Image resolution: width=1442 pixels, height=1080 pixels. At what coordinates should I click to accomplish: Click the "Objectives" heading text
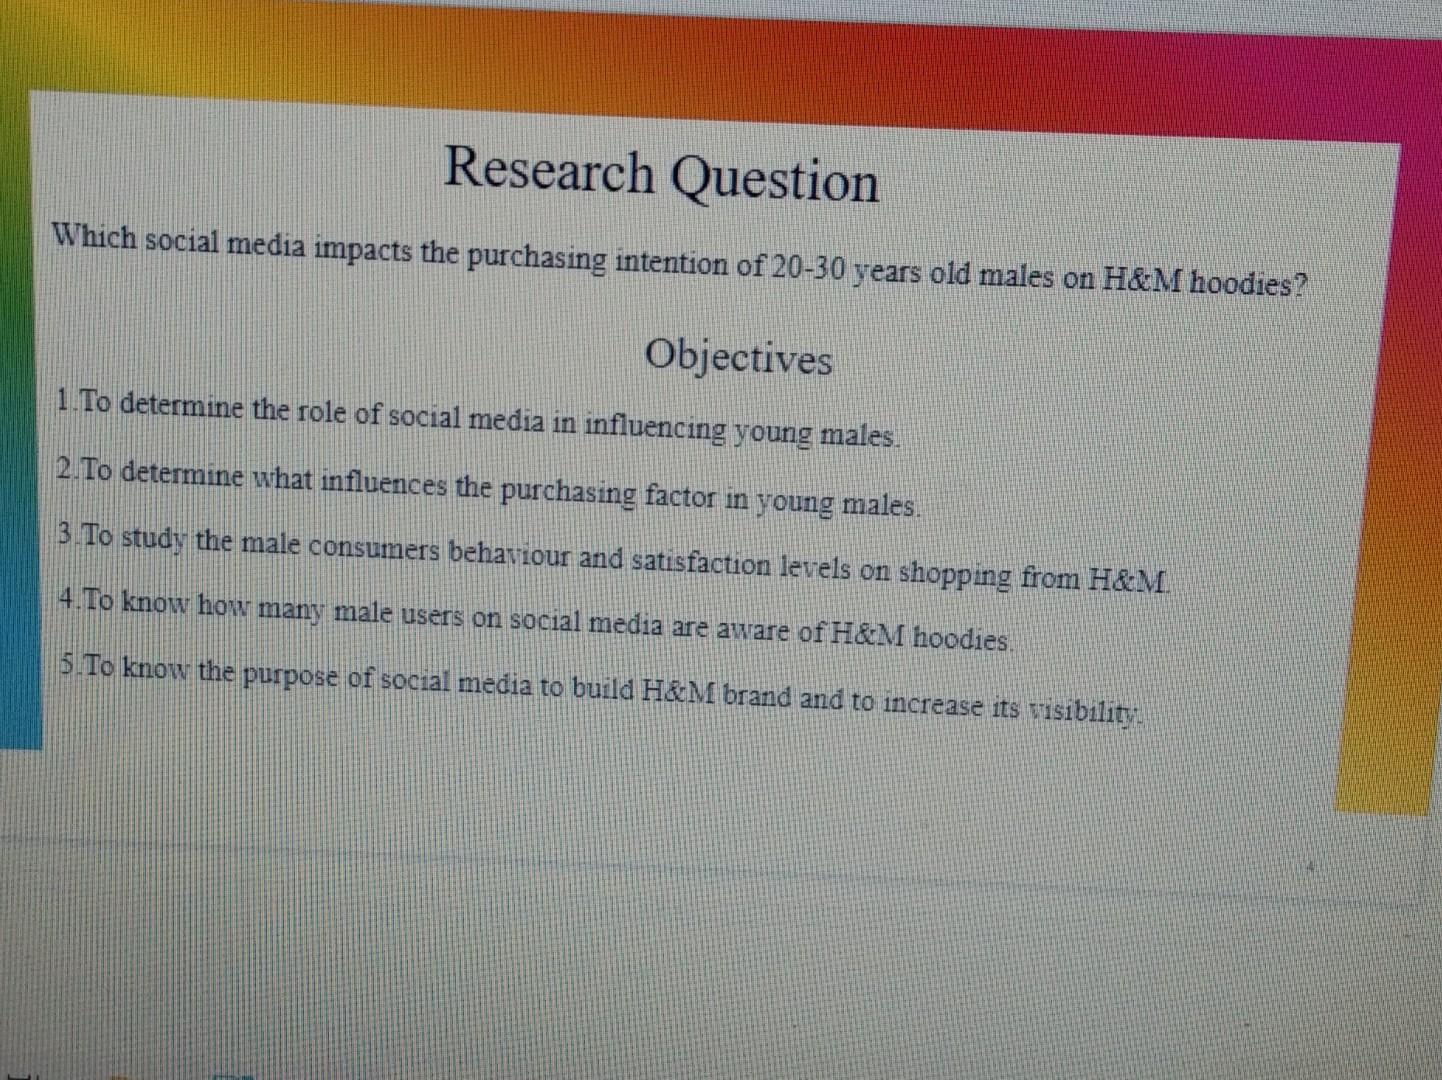coord(740,357)
